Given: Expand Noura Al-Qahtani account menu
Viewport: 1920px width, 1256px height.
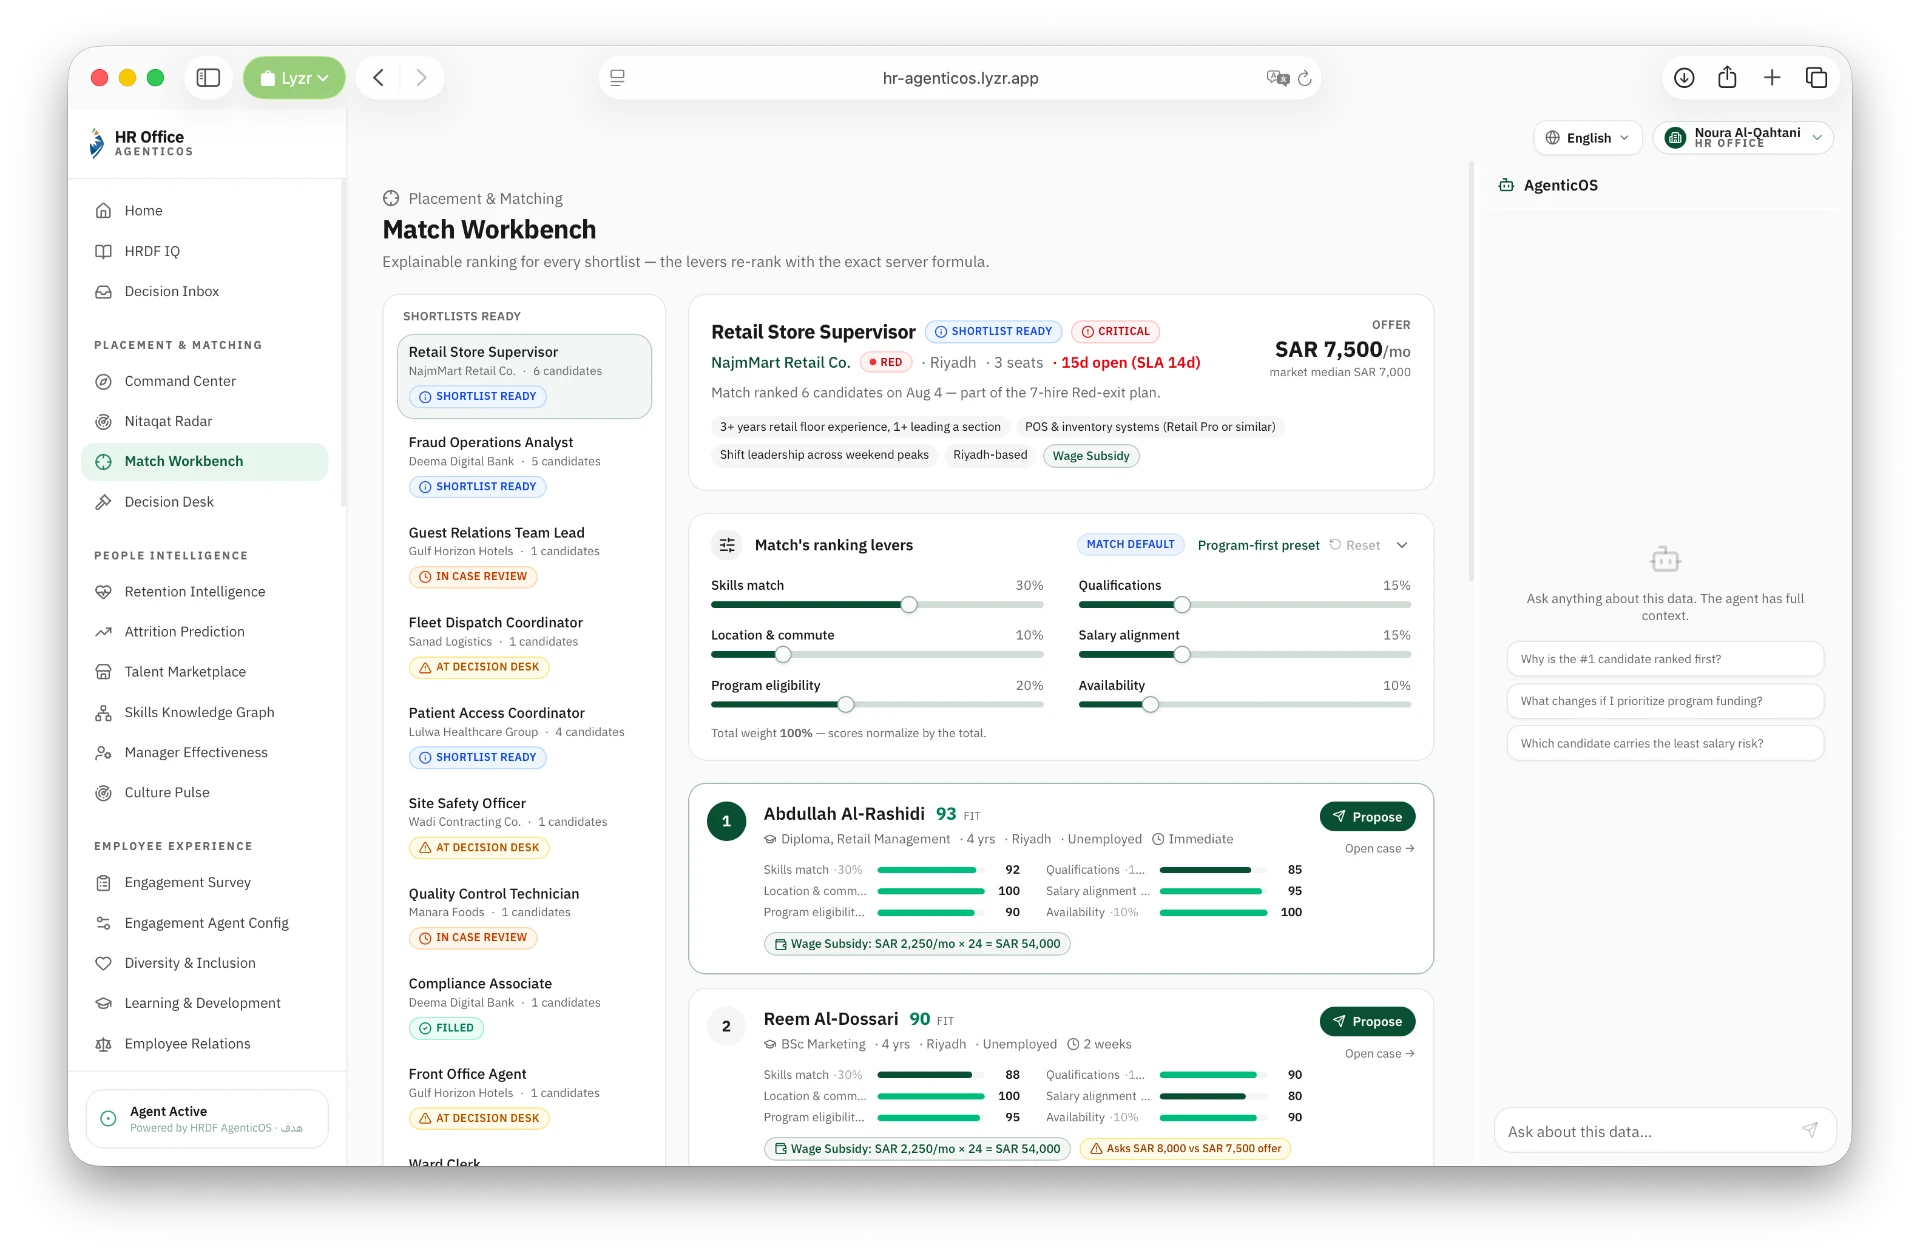Looking at the screenshot, I should (x=1743, y=138).
